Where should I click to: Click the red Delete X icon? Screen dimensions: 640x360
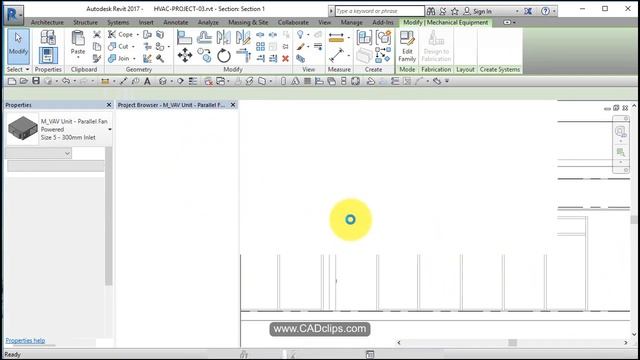pyautogui.click(x=285, y=58)
